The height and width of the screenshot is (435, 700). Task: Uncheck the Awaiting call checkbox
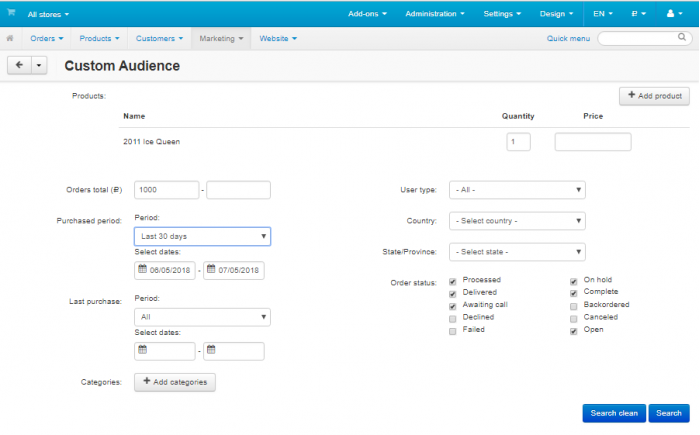pos(453,306)
